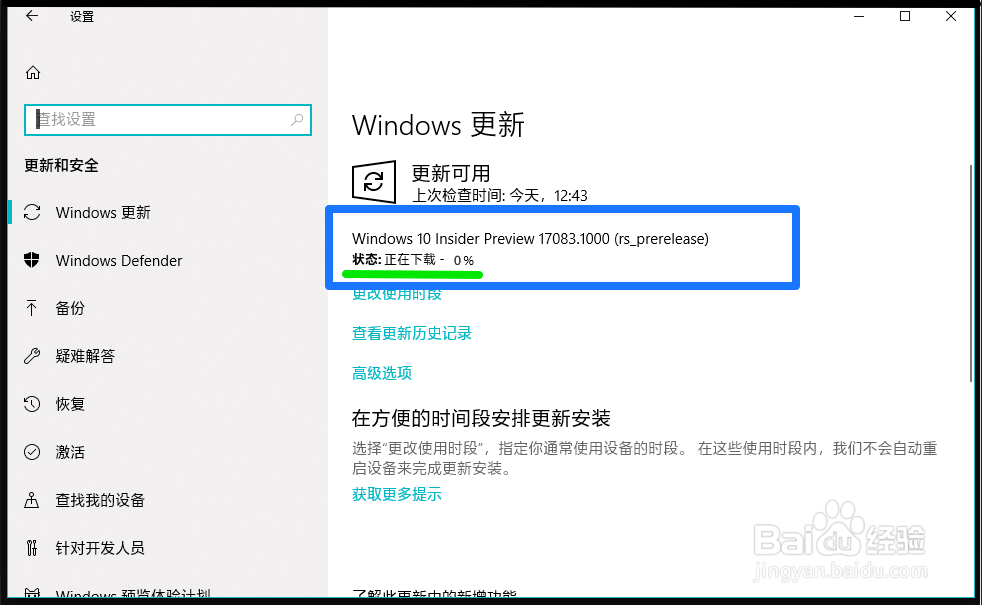Screen dimensions: 982x605
Task: Focus the 查找设置 search field
Action: pyautogui.click(x=168, y=120)
